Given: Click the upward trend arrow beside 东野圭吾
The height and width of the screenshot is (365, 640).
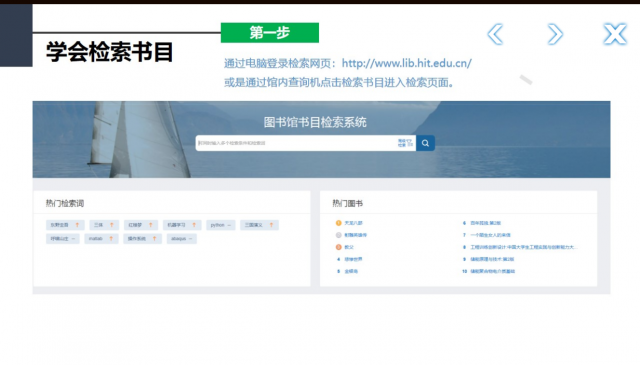Looking at the screenshot, I should [x=77, y=225].
